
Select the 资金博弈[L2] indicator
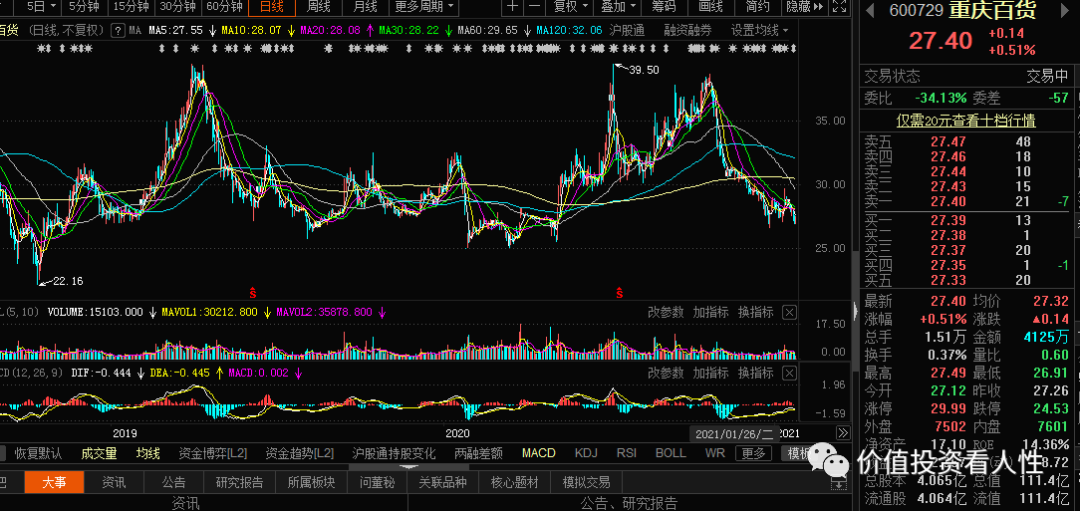click(213, 453)
